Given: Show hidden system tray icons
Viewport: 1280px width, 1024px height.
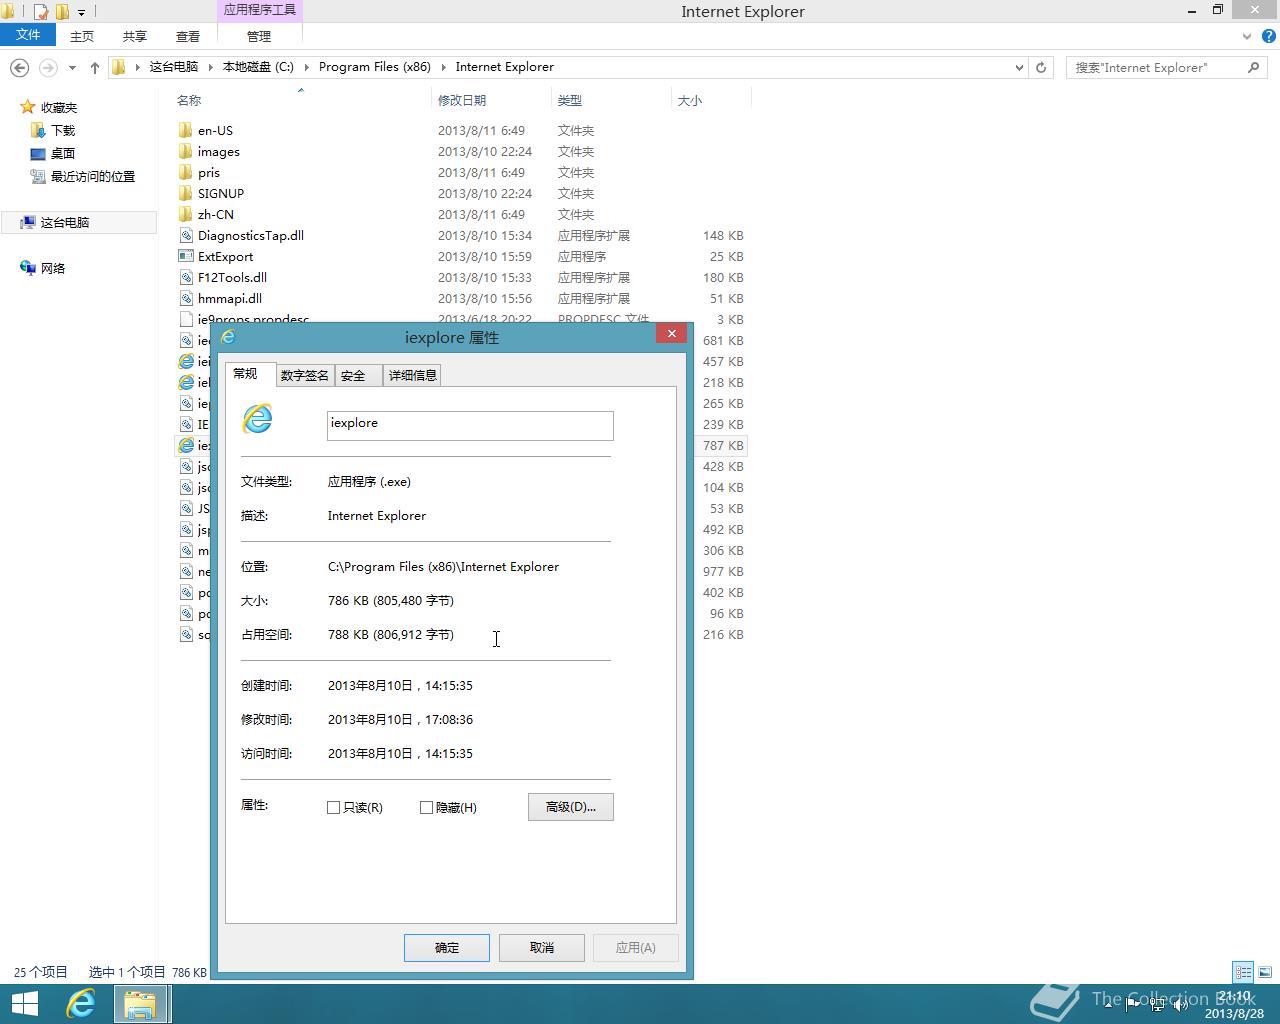Looking at the screenshot, I should point(1107,1004).
